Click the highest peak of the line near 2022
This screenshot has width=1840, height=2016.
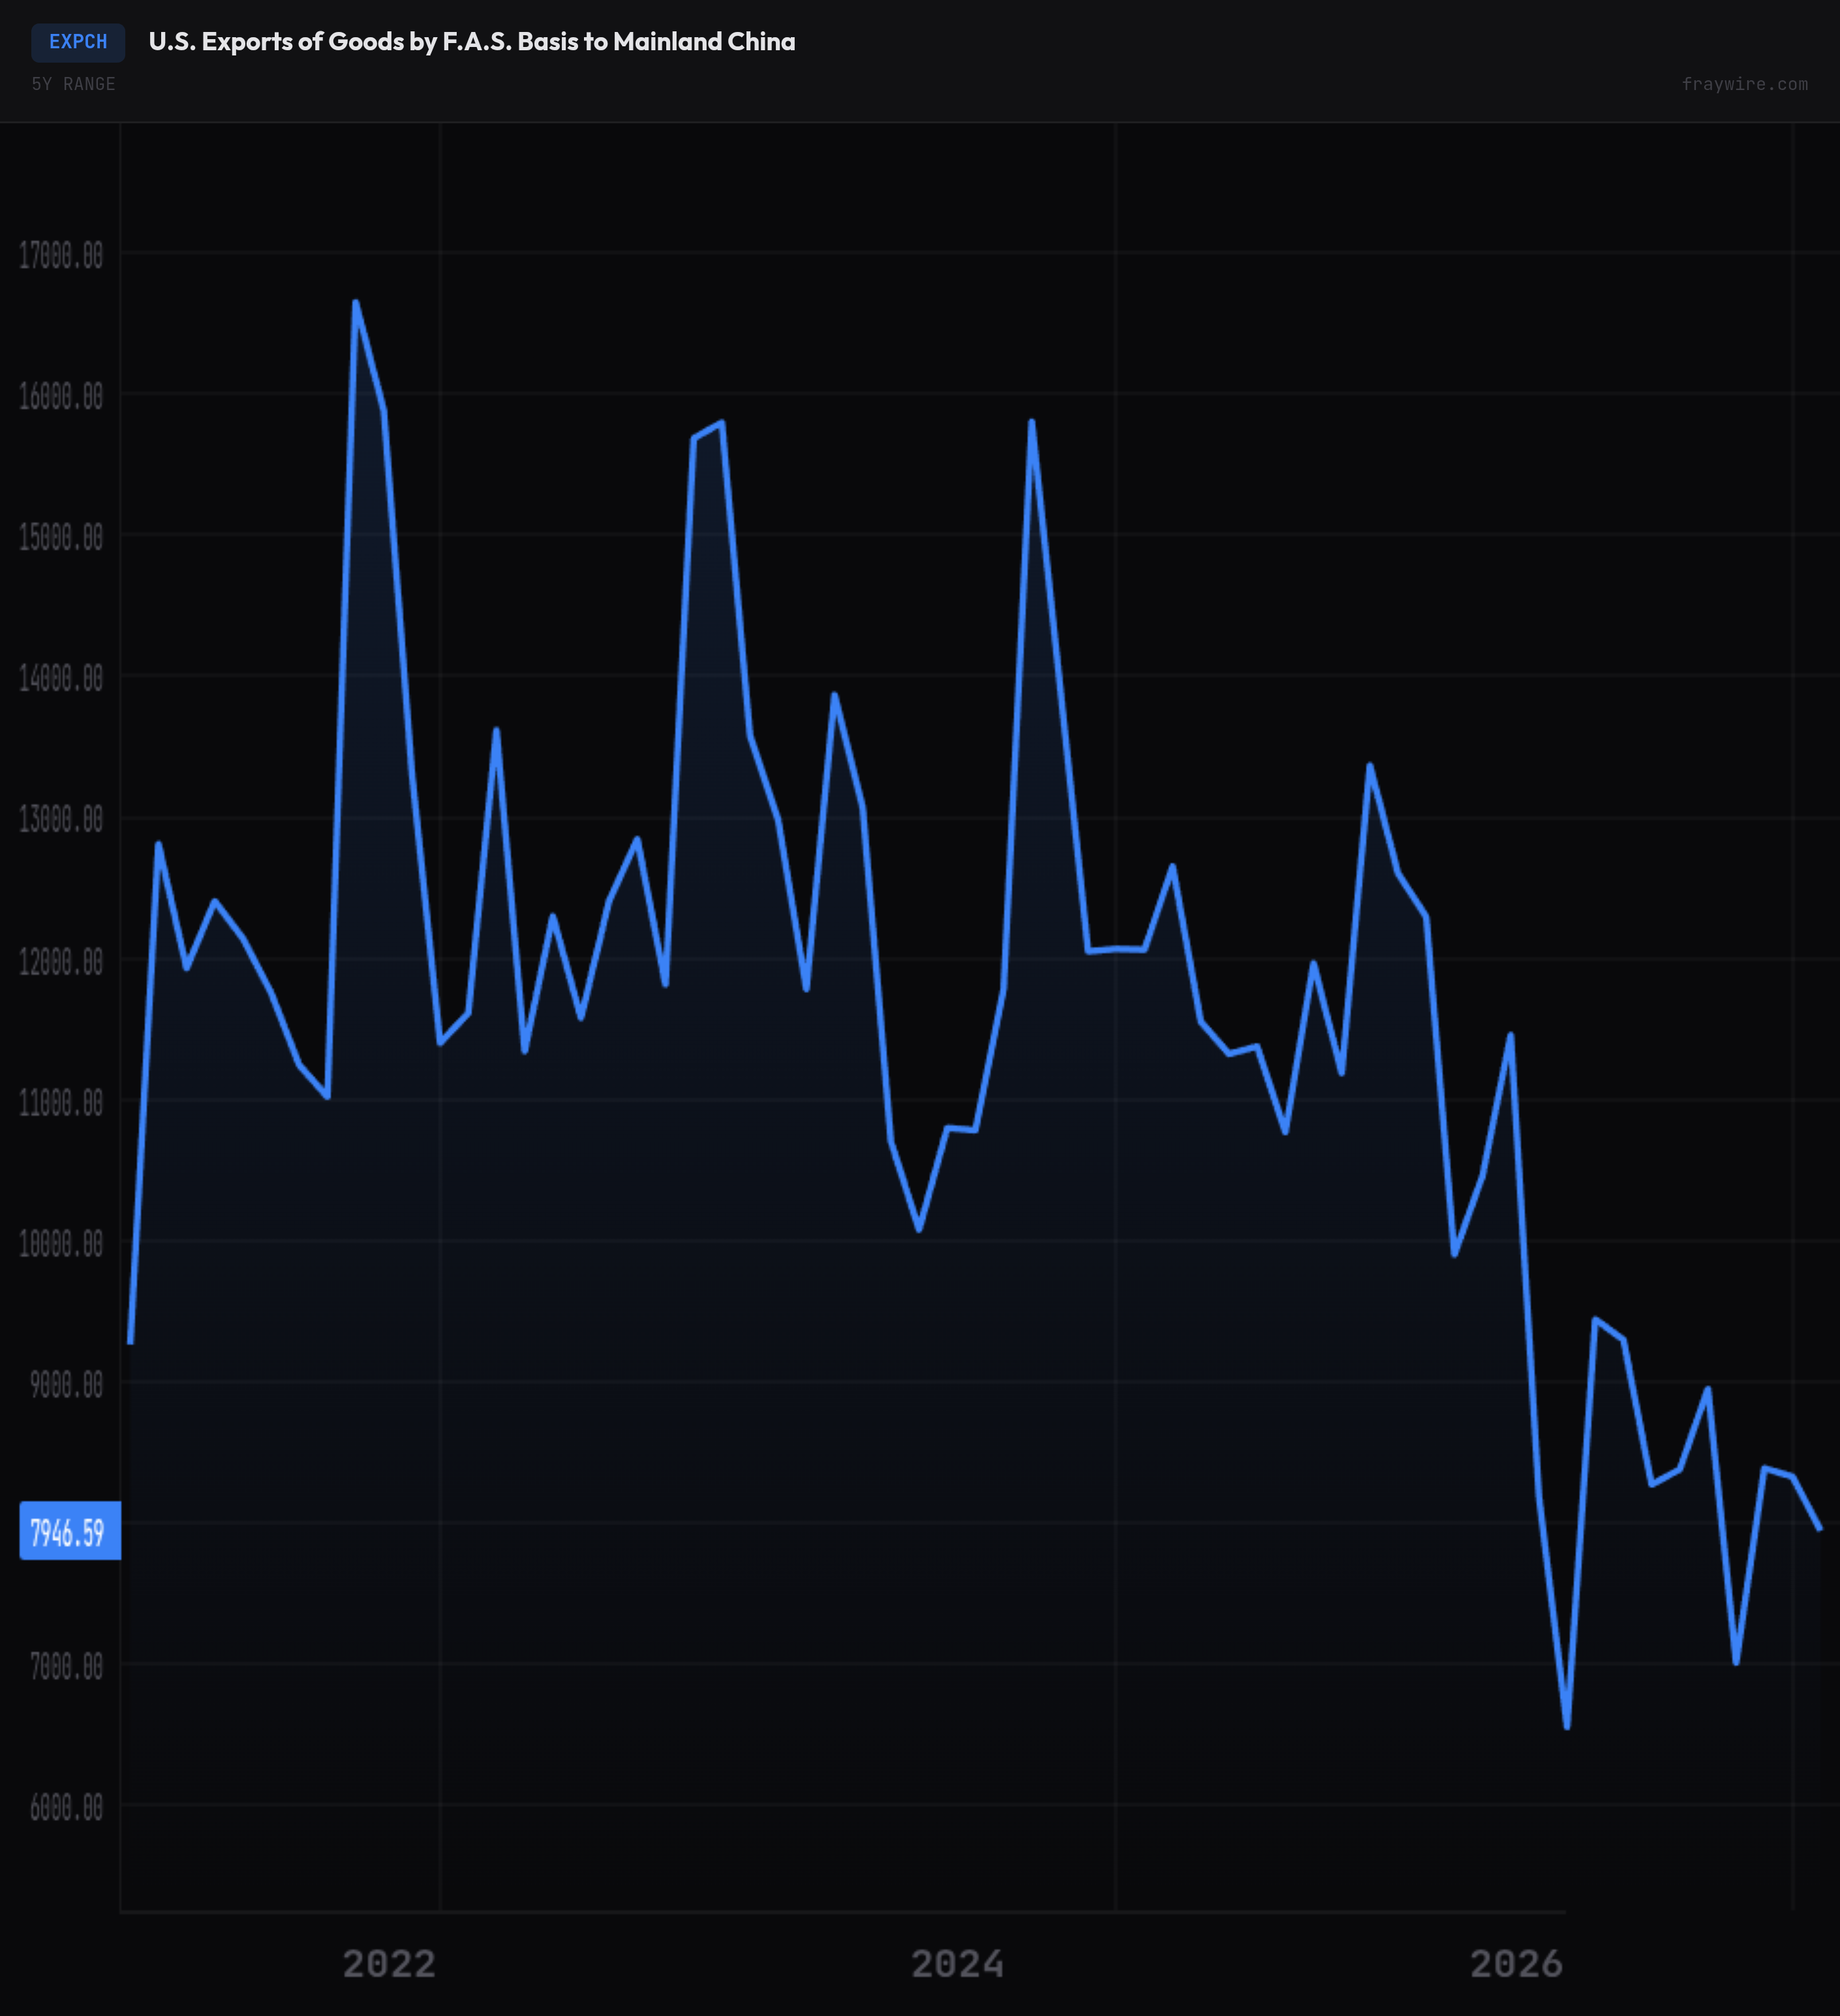pos(356,302)
